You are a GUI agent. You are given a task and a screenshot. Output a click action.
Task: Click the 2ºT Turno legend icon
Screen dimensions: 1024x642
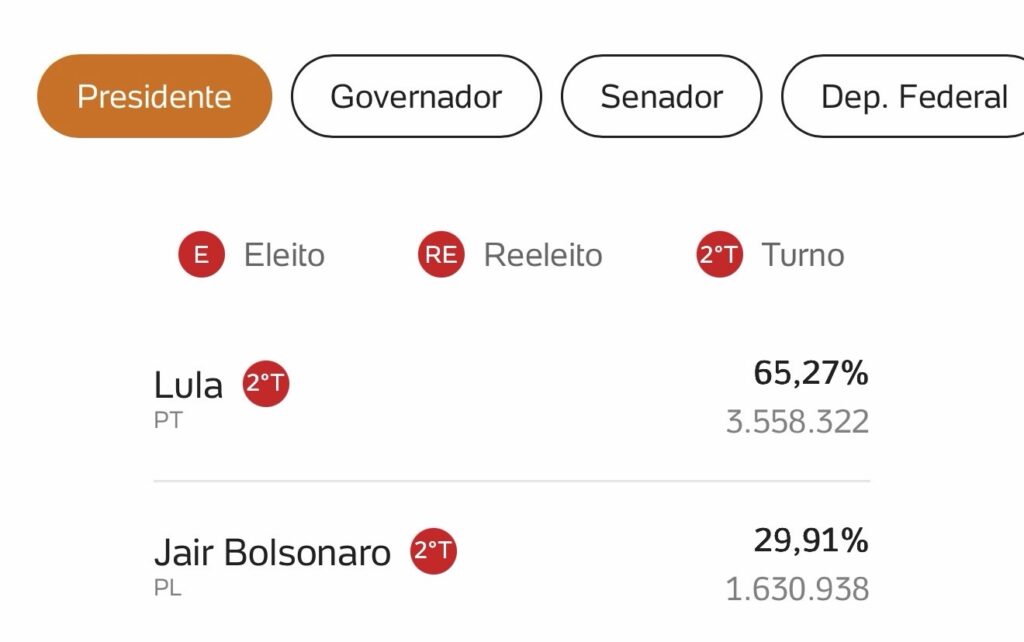(x=720, y=255)
